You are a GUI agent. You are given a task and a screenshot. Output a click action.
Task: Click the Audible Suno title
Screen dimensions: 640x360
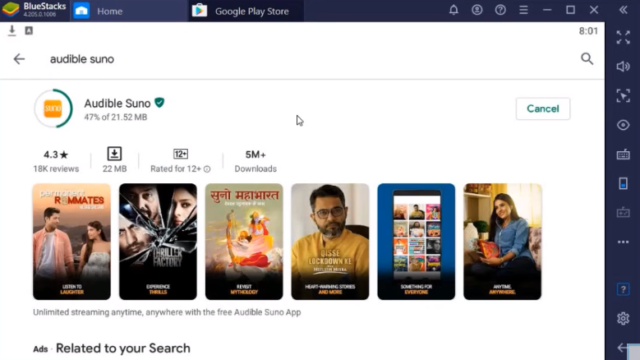tap(117, 103)
